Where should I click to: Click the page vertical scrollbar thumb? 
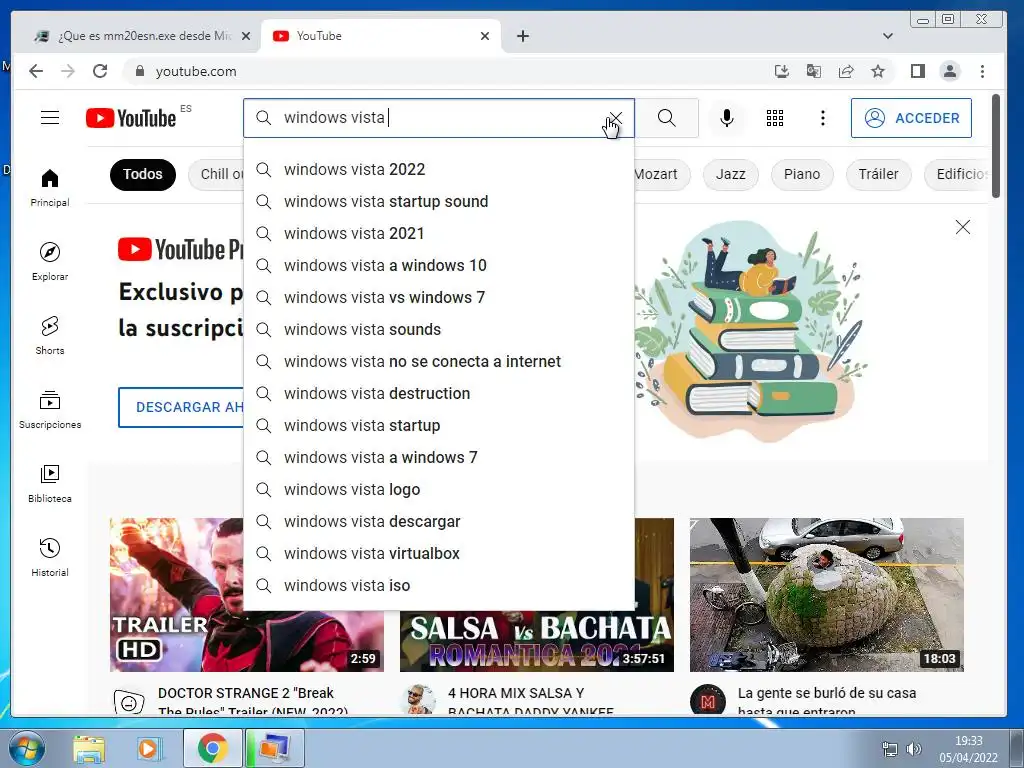[995, 146]
